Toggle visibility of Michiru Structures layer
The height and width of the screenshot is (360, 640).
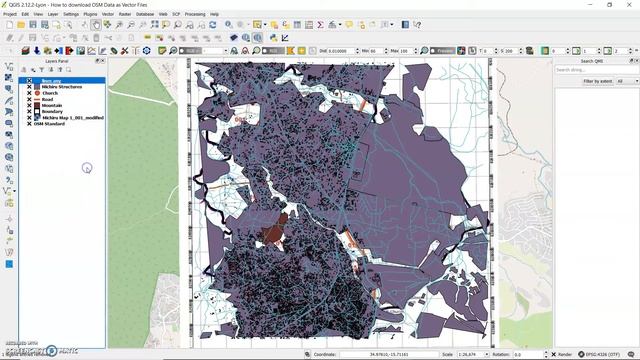pyautogui.click(x=29, y=87)
